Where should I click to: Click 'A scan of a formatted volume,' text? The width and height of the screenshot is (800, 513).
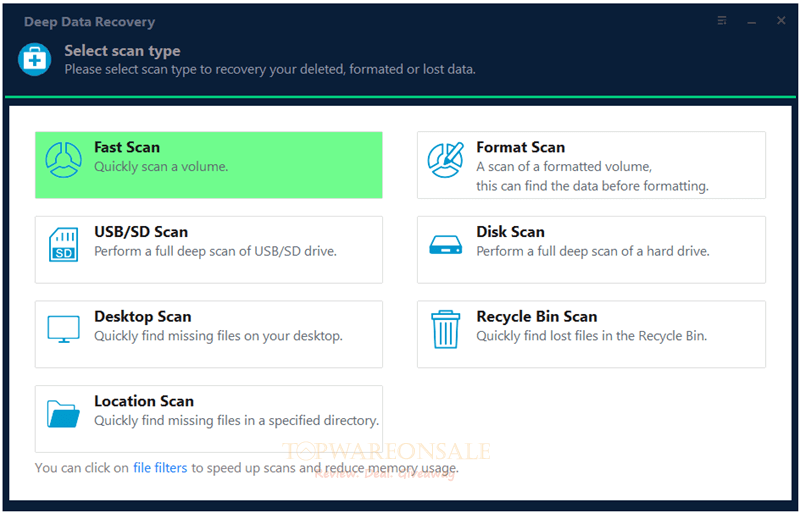[x=564, y=166]
